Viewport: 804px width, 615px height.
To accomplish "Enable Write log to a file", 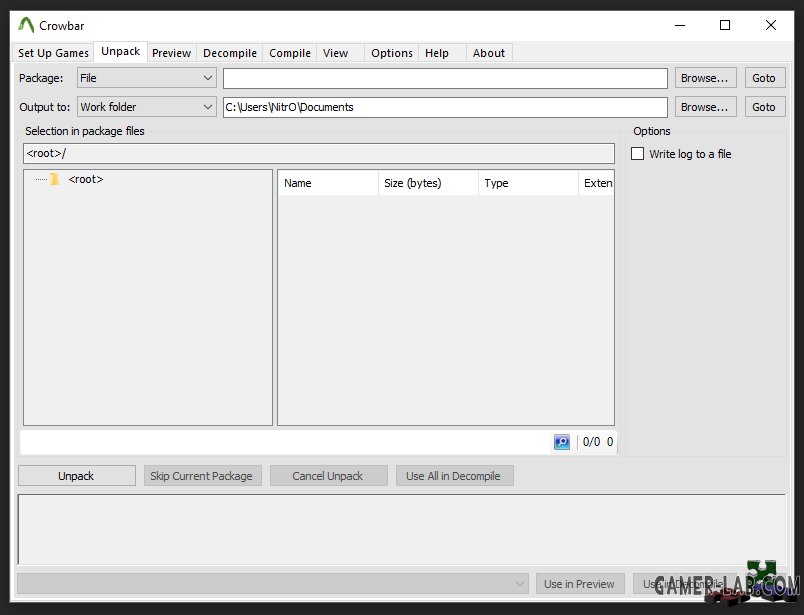I will click(637, 154).
